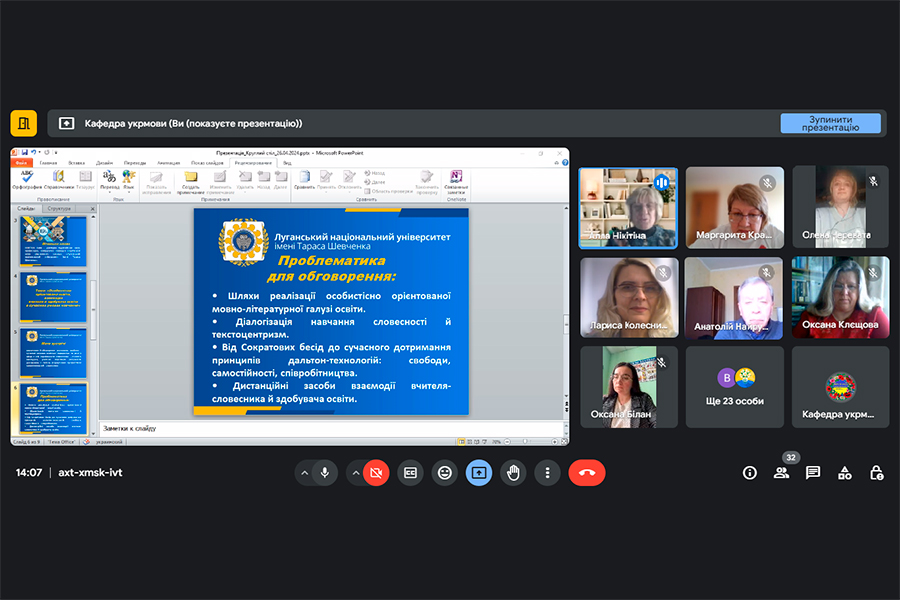900x600 pixels.
Task: Switch to 'Дизайн' ribbon tab
Action: pyautogui.click(x=104, y=163)
